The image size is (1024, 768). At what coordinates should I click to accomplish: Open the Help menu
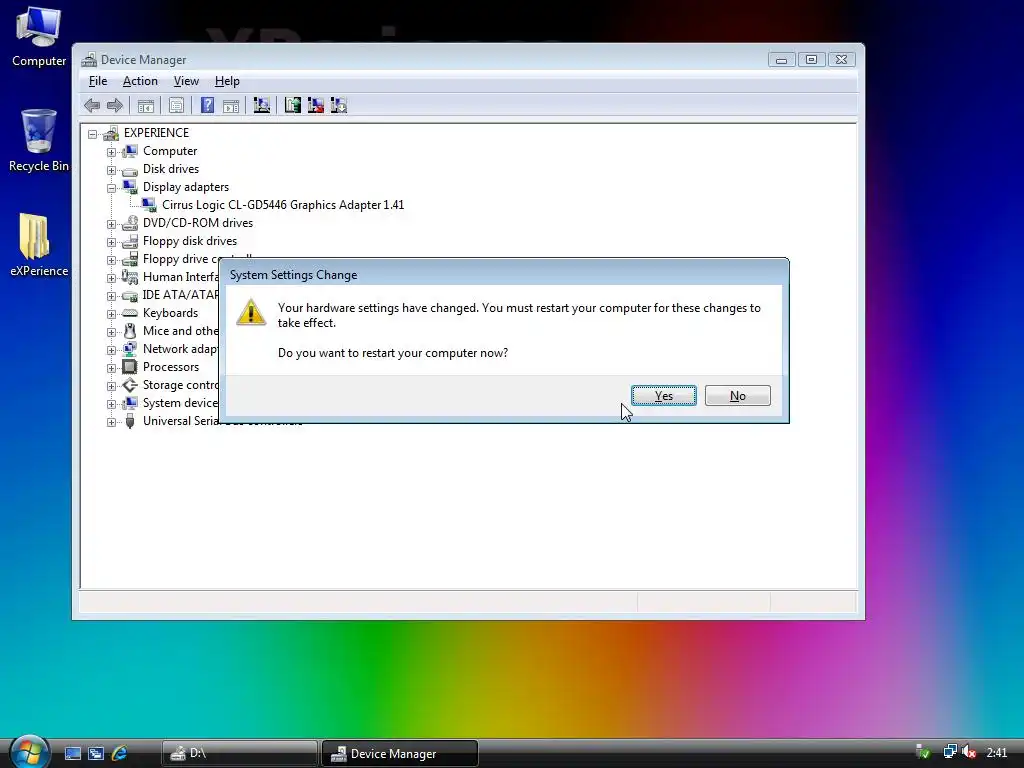point(227,81)
